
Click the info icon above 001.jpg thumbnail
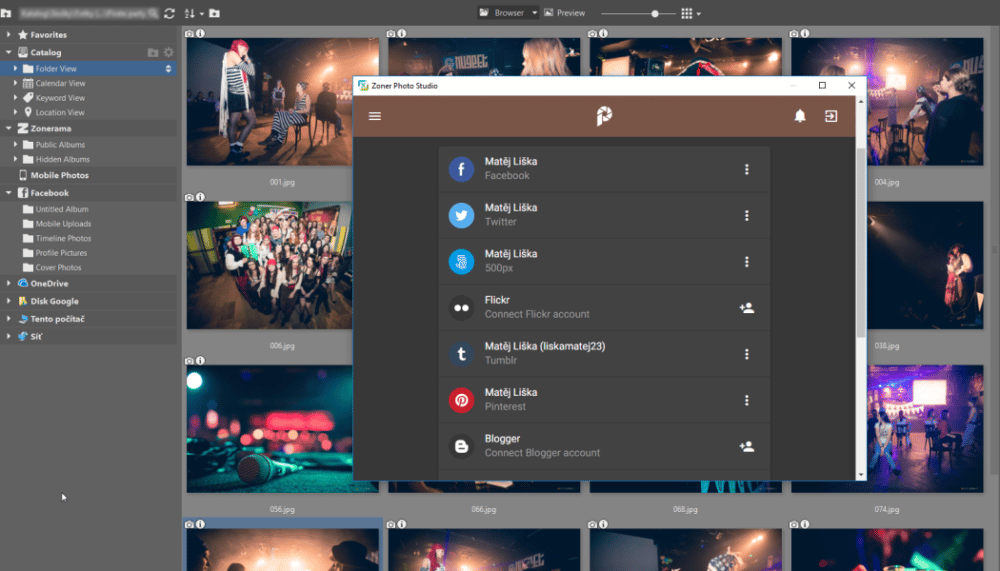point(200,33)
